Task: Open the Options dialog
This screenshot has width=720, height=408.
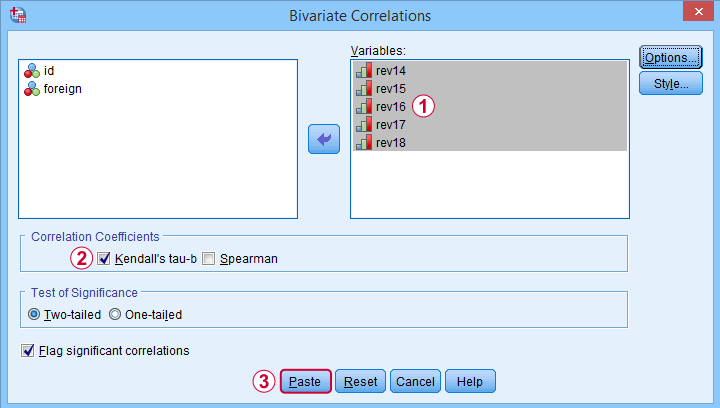Action: [671, 58]
